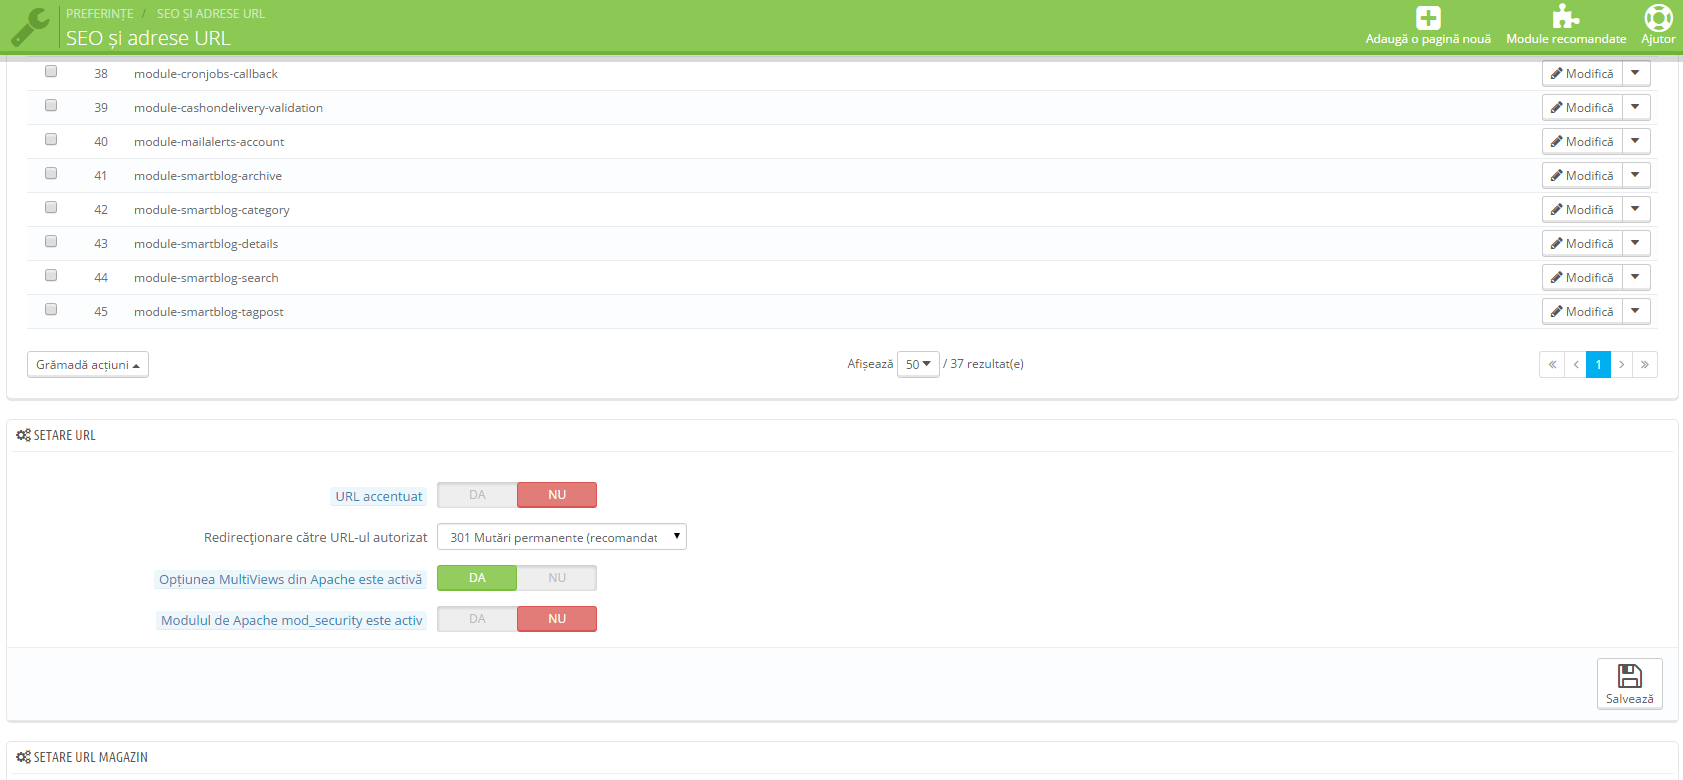Click next page arrow in pagination
The height and width of the screenshot is (780, 1683).
pos(1622,365)
